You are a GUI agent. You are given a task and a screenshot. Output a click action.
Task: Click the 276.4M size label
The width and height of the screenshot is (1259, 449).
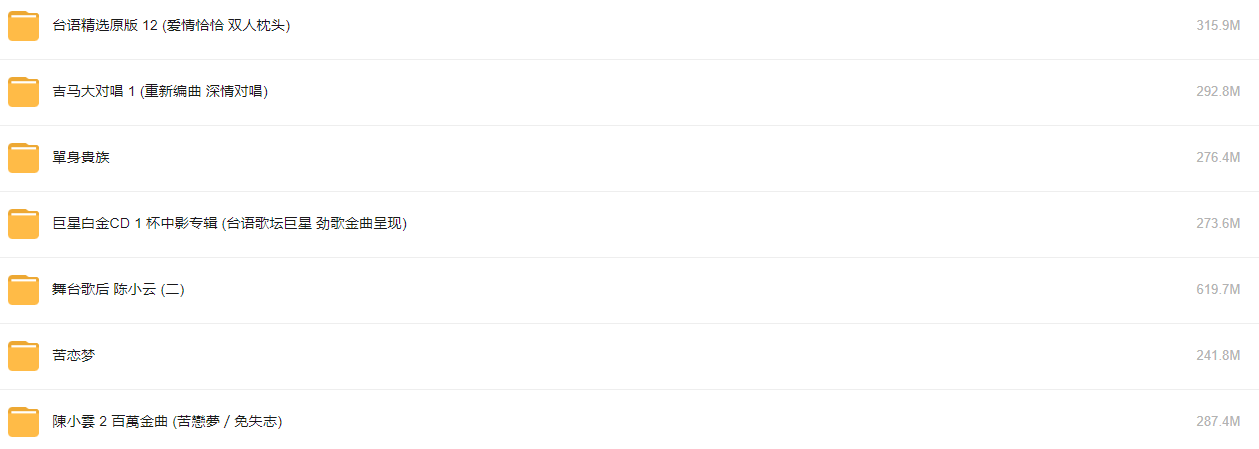pyautogui.click(x=1218, y=157)
